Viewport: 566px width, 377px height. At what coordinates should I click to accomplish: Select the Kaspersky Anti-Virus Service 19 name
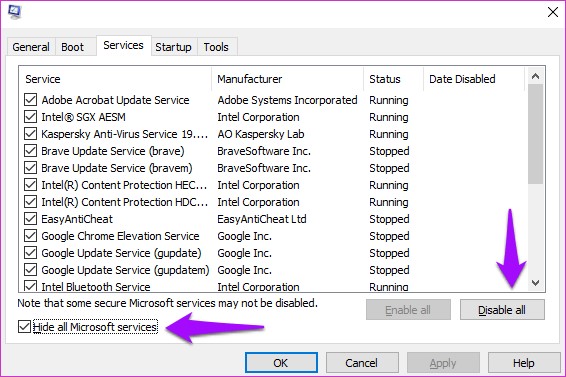(x=125, y=134)
